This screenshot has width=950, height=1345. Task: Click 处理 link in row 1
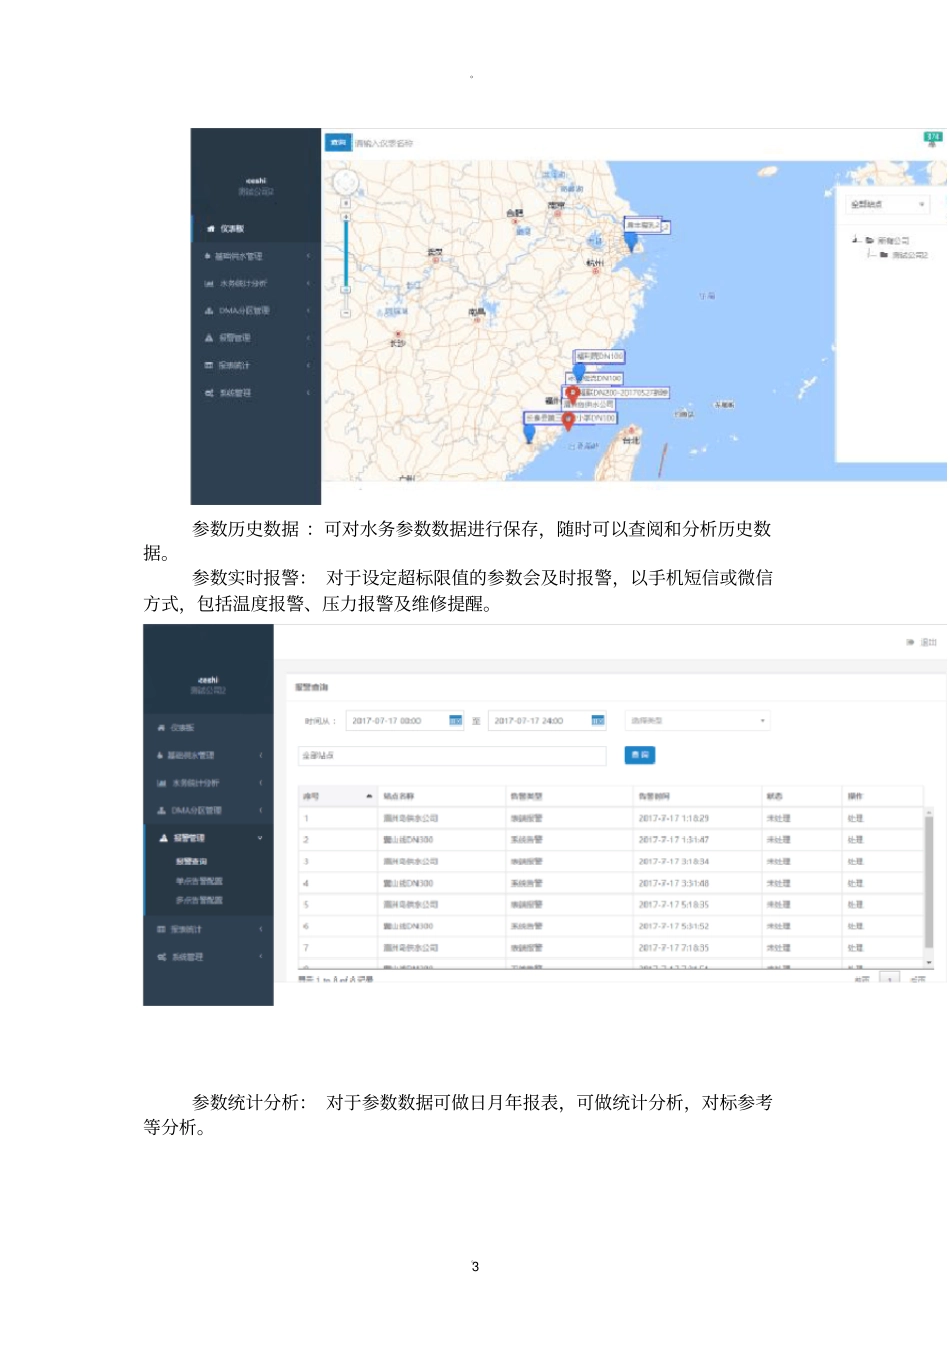tap(855, 818)
